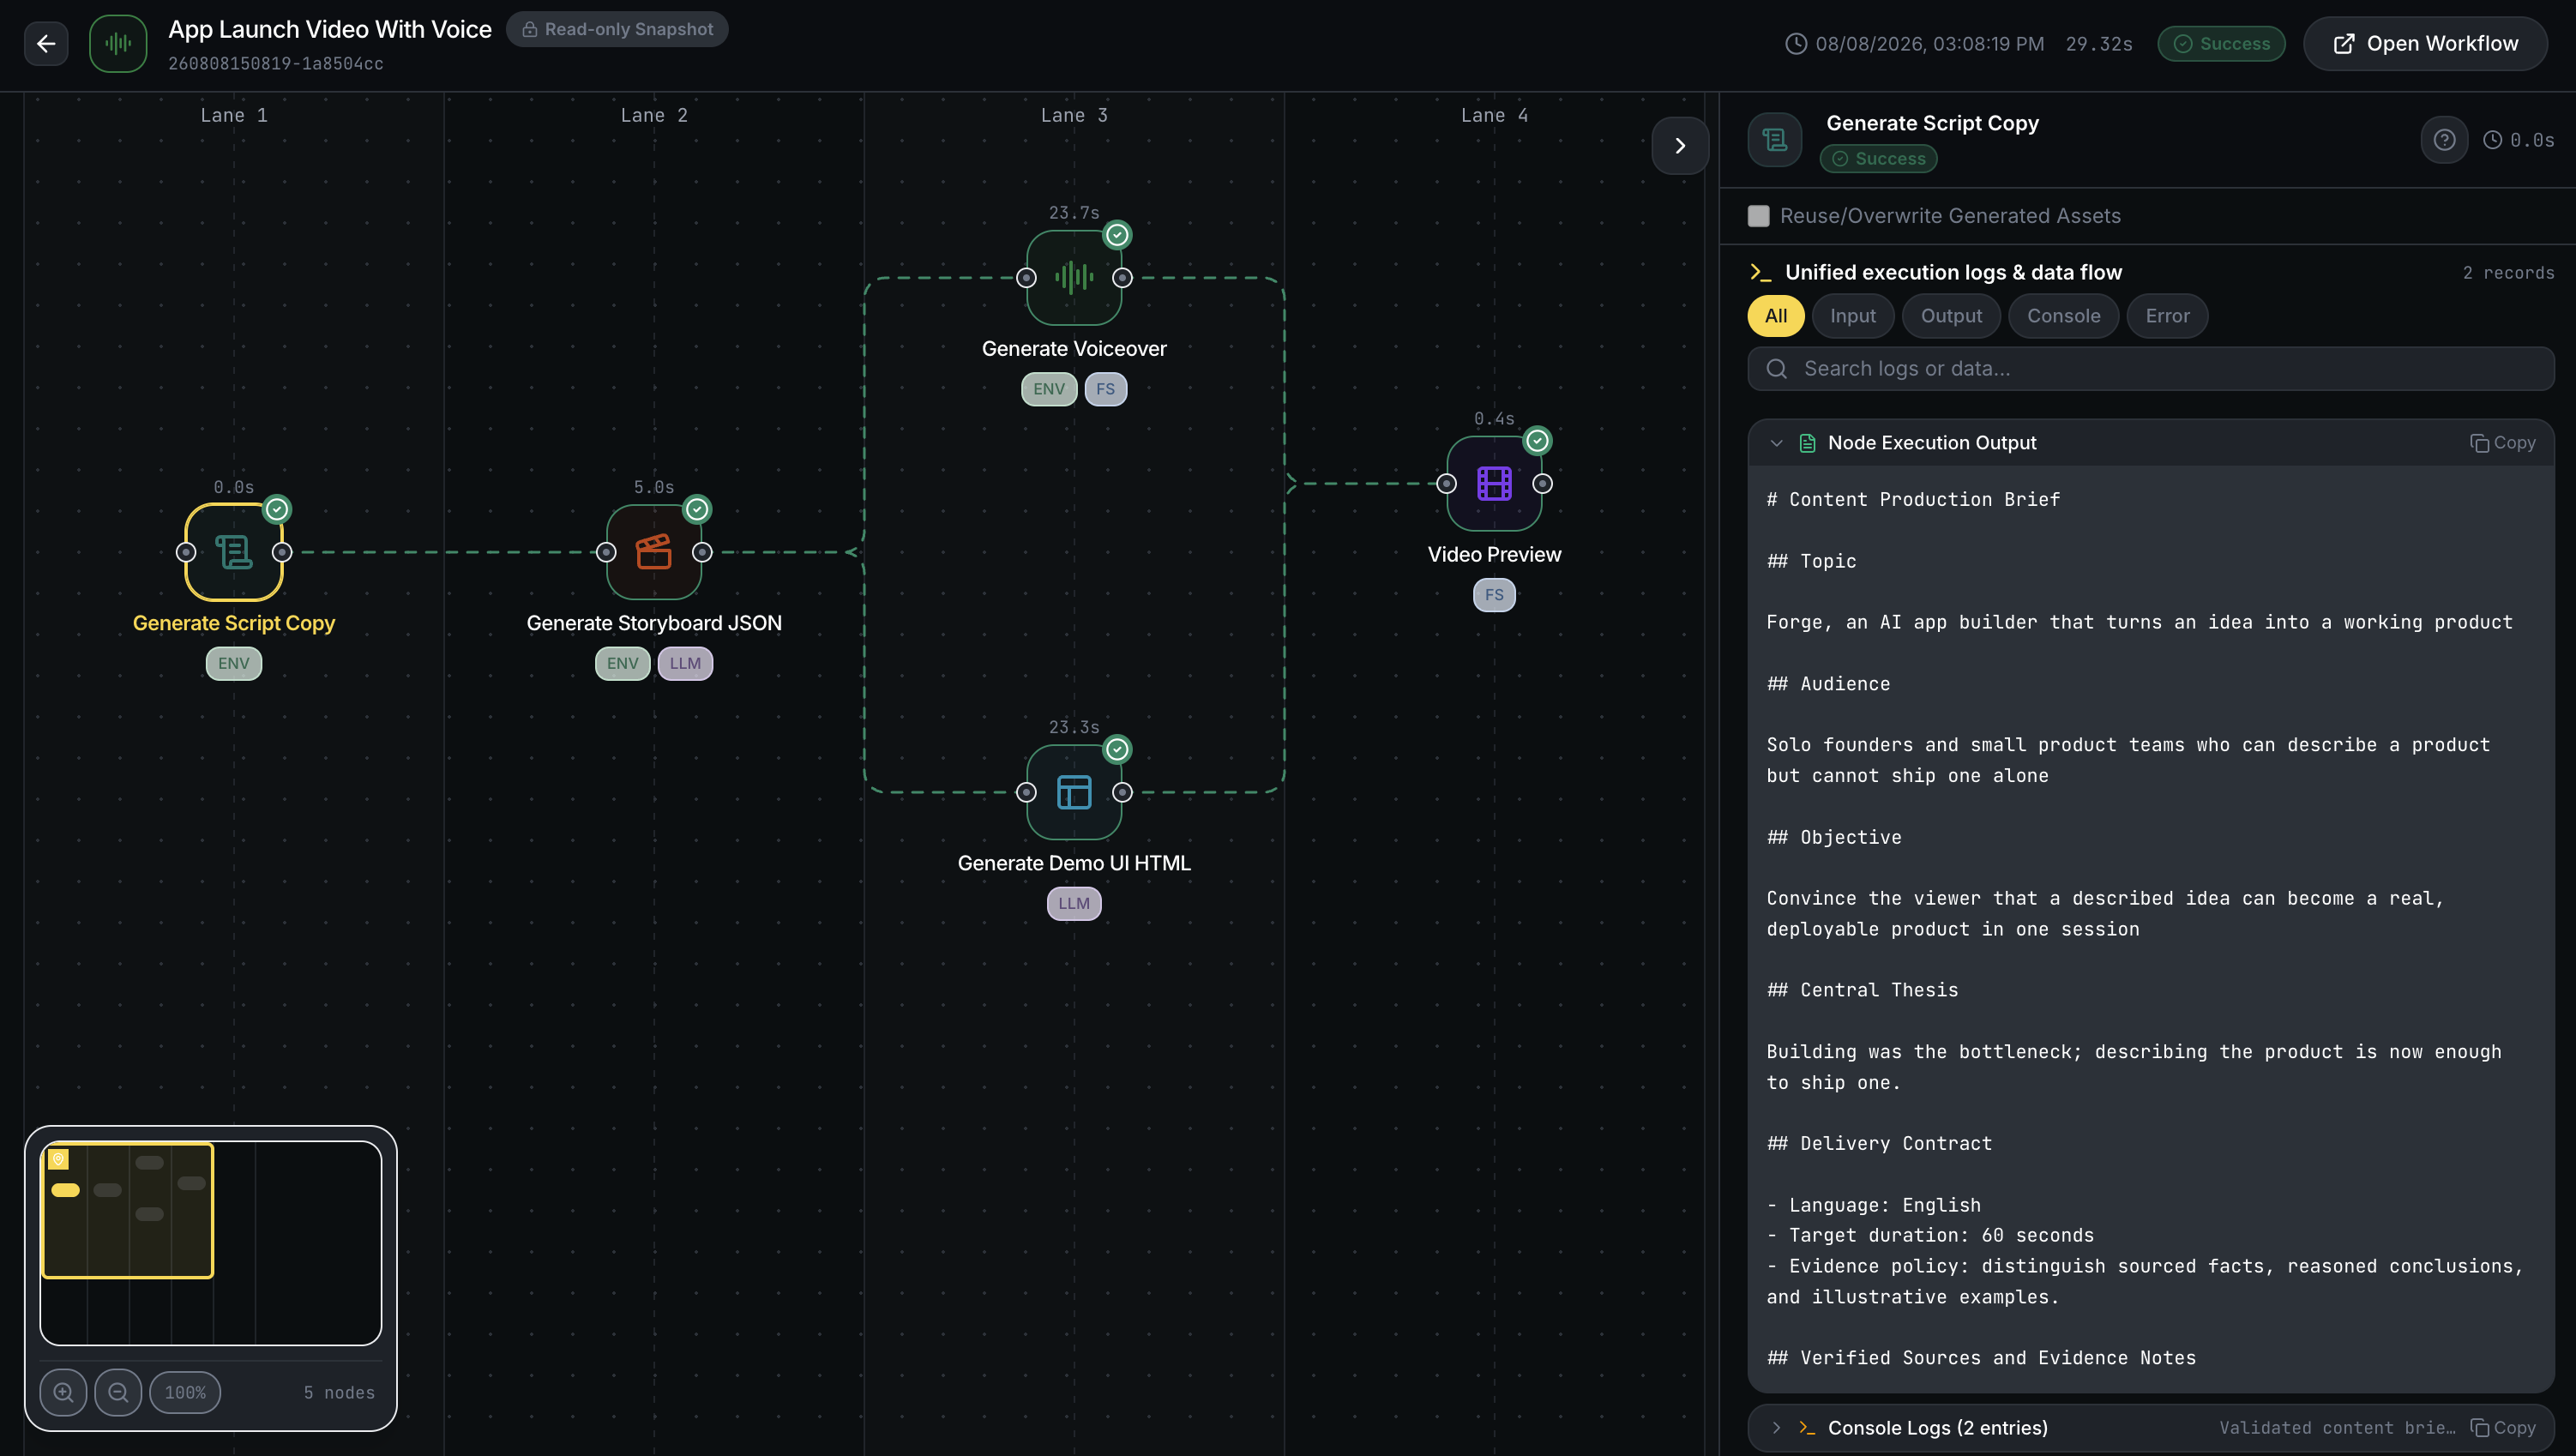Click success checkmark on Video Preview node
2576x1456 pixels.
(x=1537, y=441)
